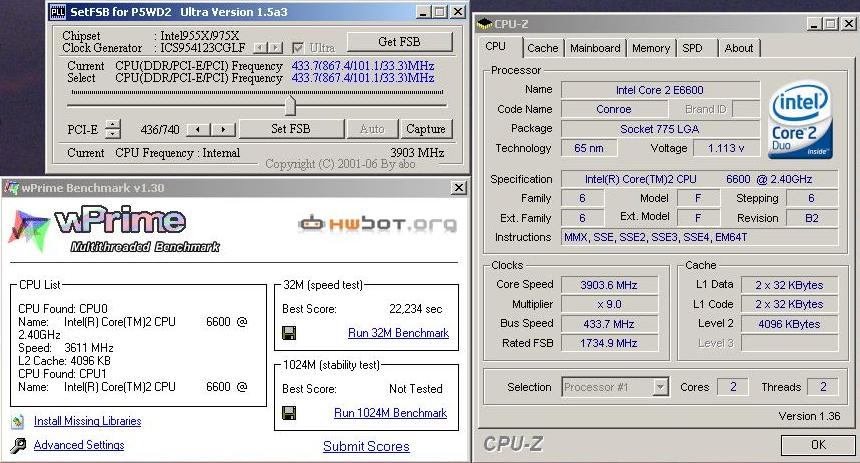Click the Advanced Settings link

(79, 445)
